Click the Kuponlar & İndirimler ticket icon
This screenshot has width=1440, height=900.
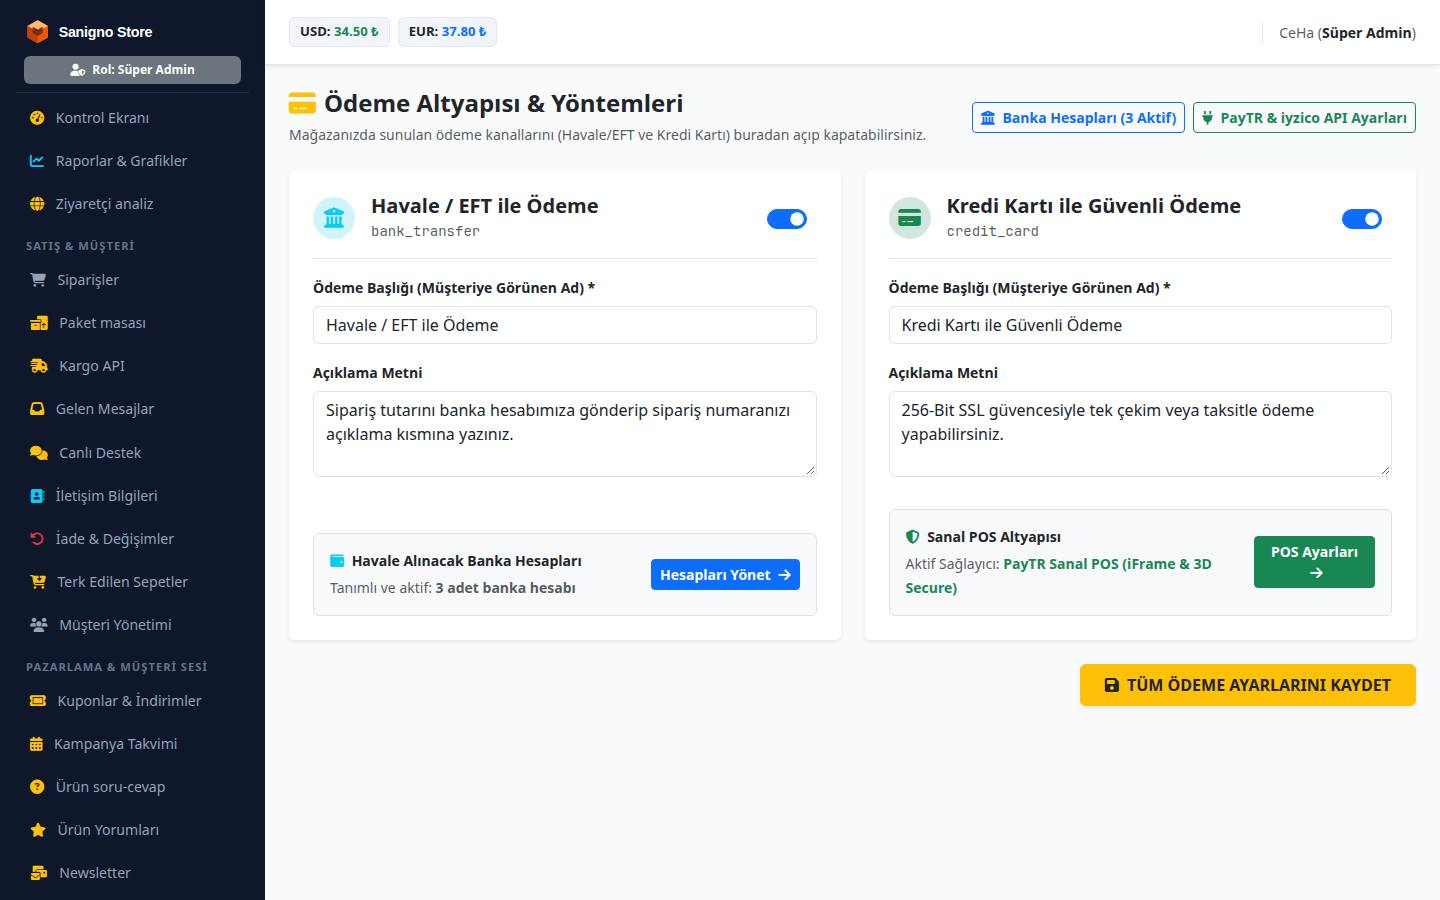pyautogui.click(x=38, y=701)
